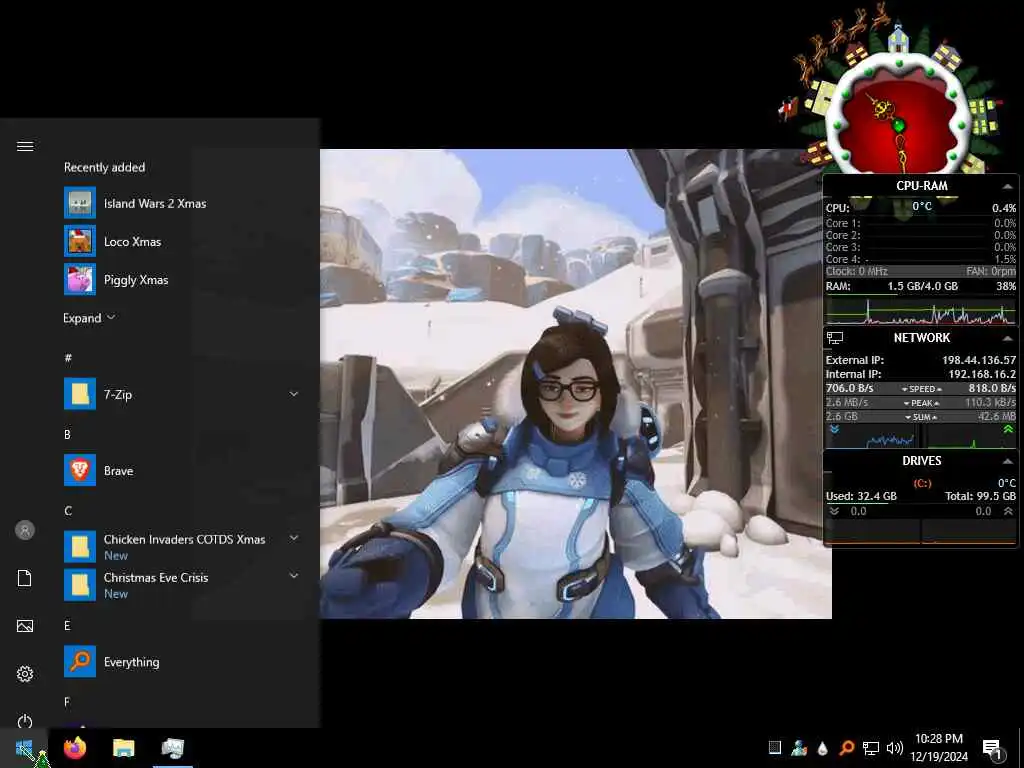Collapse the CPU-RAM gadget panel
The height and width of the screenshot is (768, 1024).
coord(1008,186)
